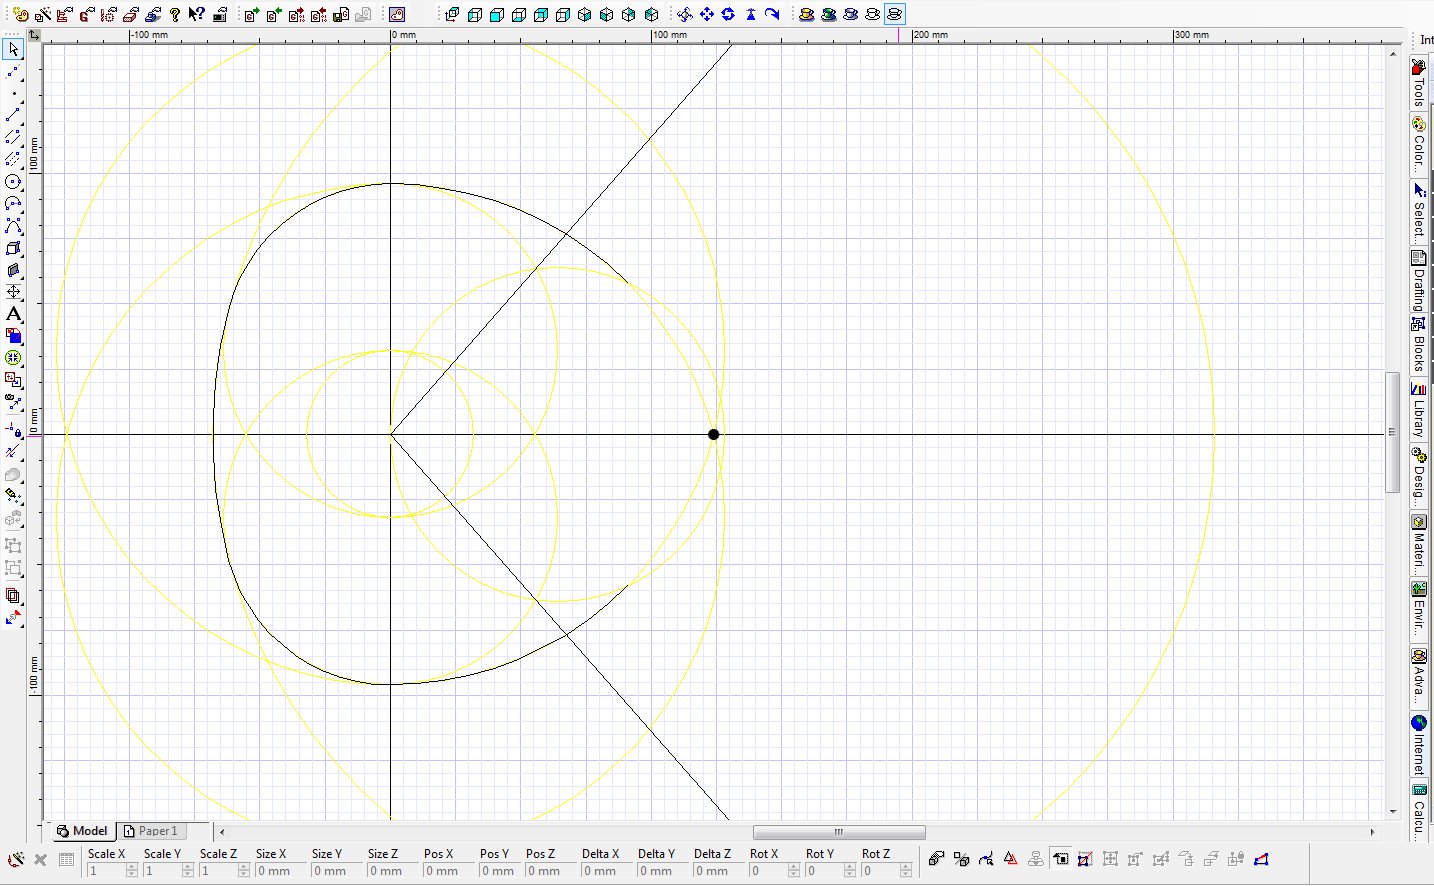
Task: Open the Drafting palette tab
Action: pos(1419,281)
